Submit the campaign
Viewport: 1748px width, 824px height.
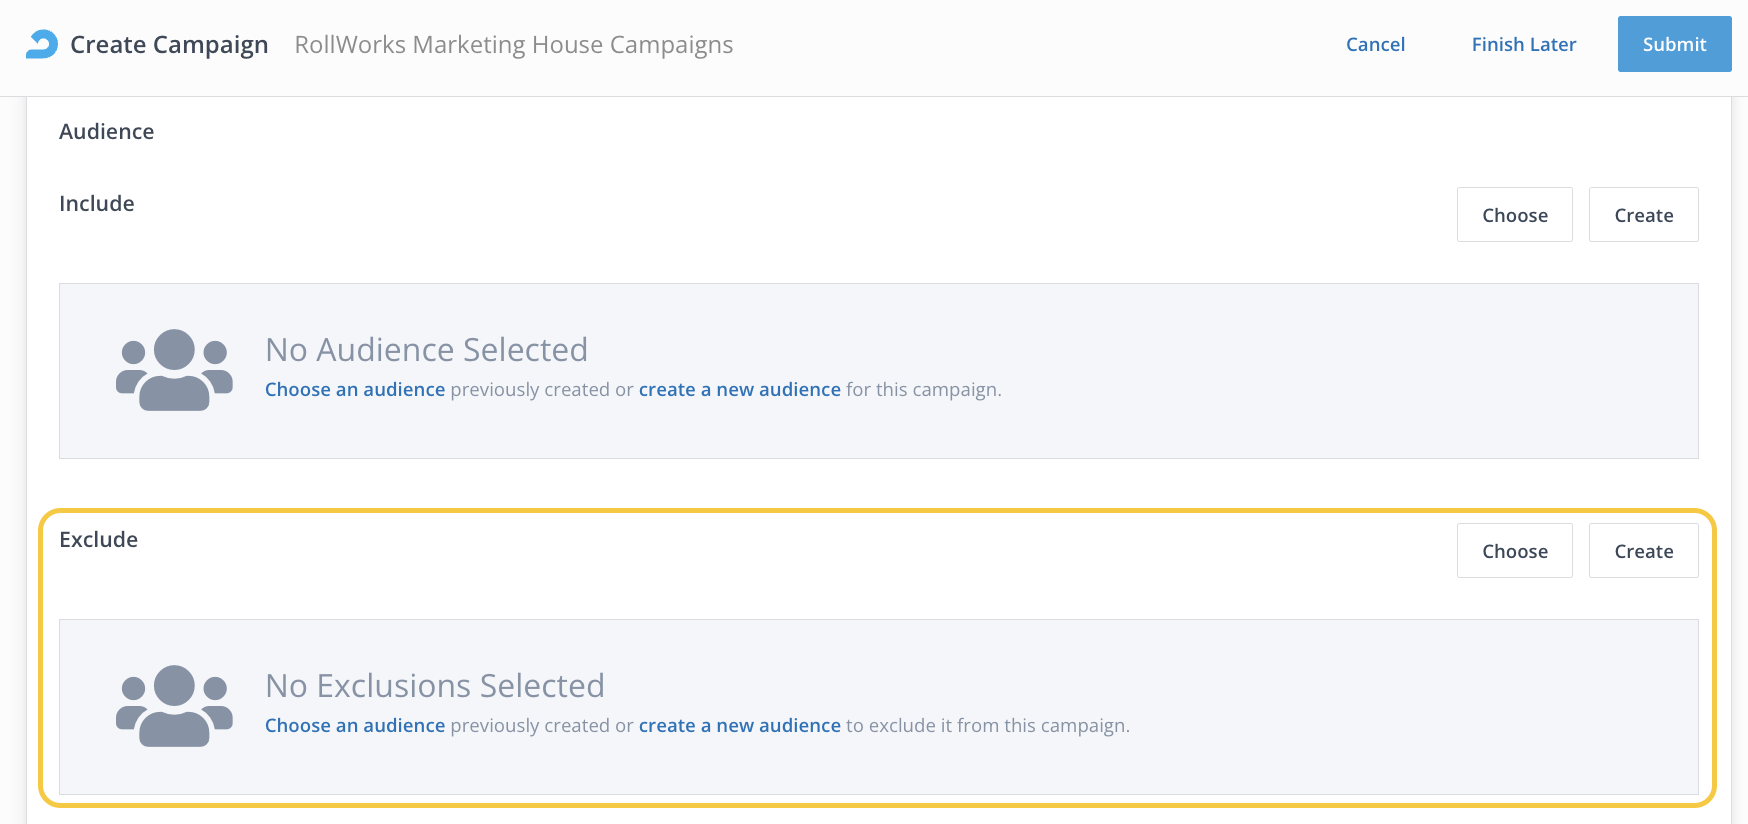coord(1674,44)
